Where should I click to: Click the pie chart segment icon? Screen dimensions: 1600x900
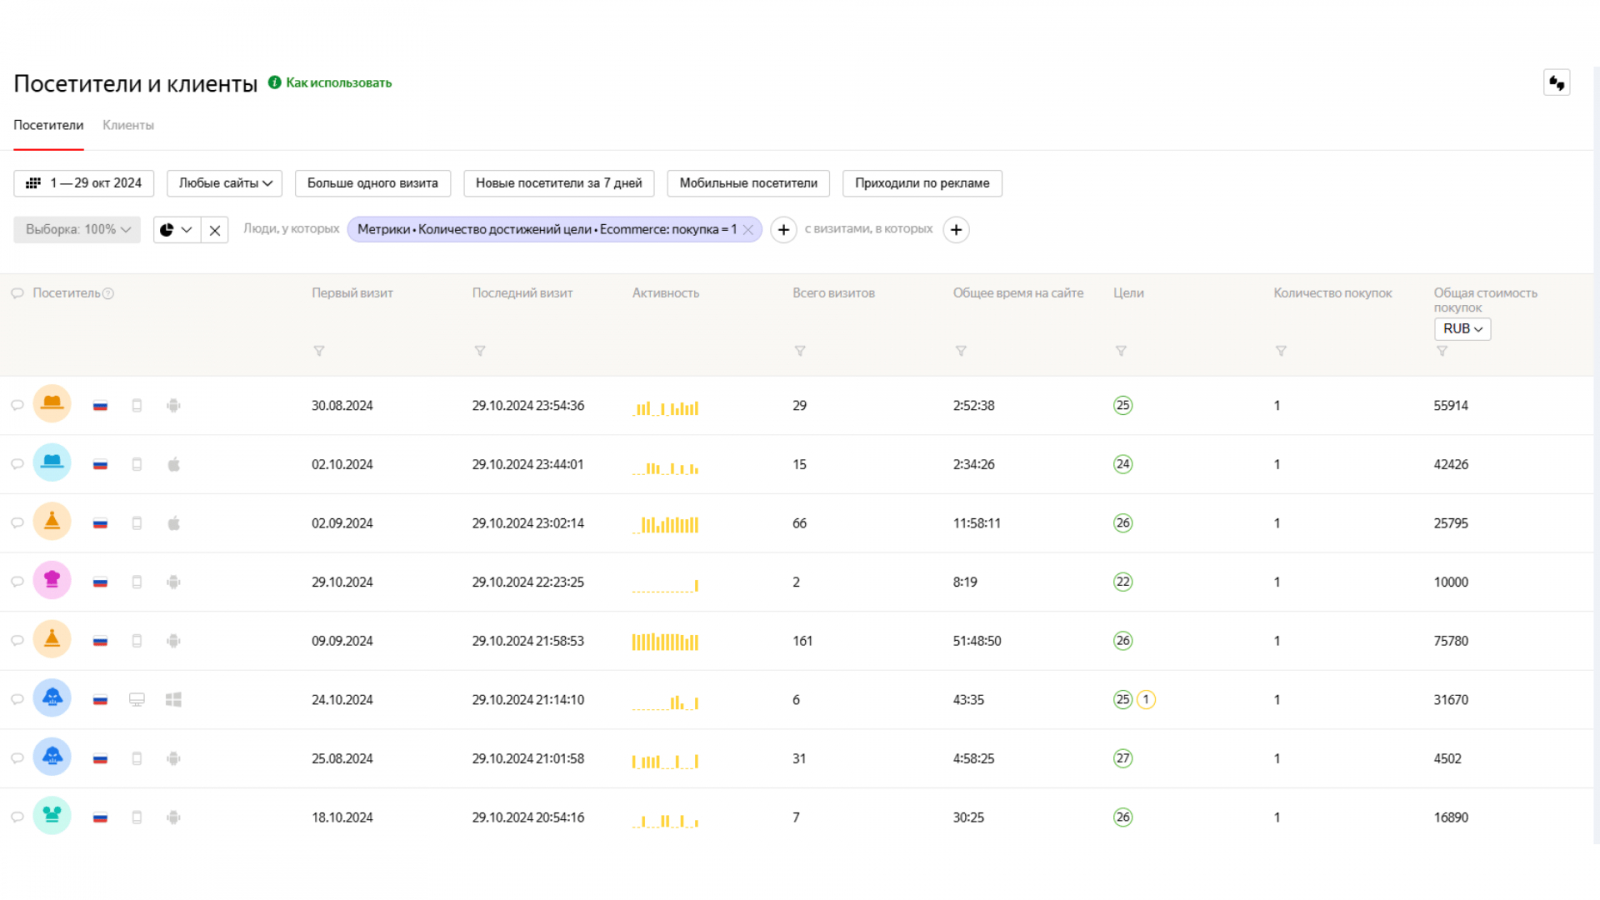(167, 230)
